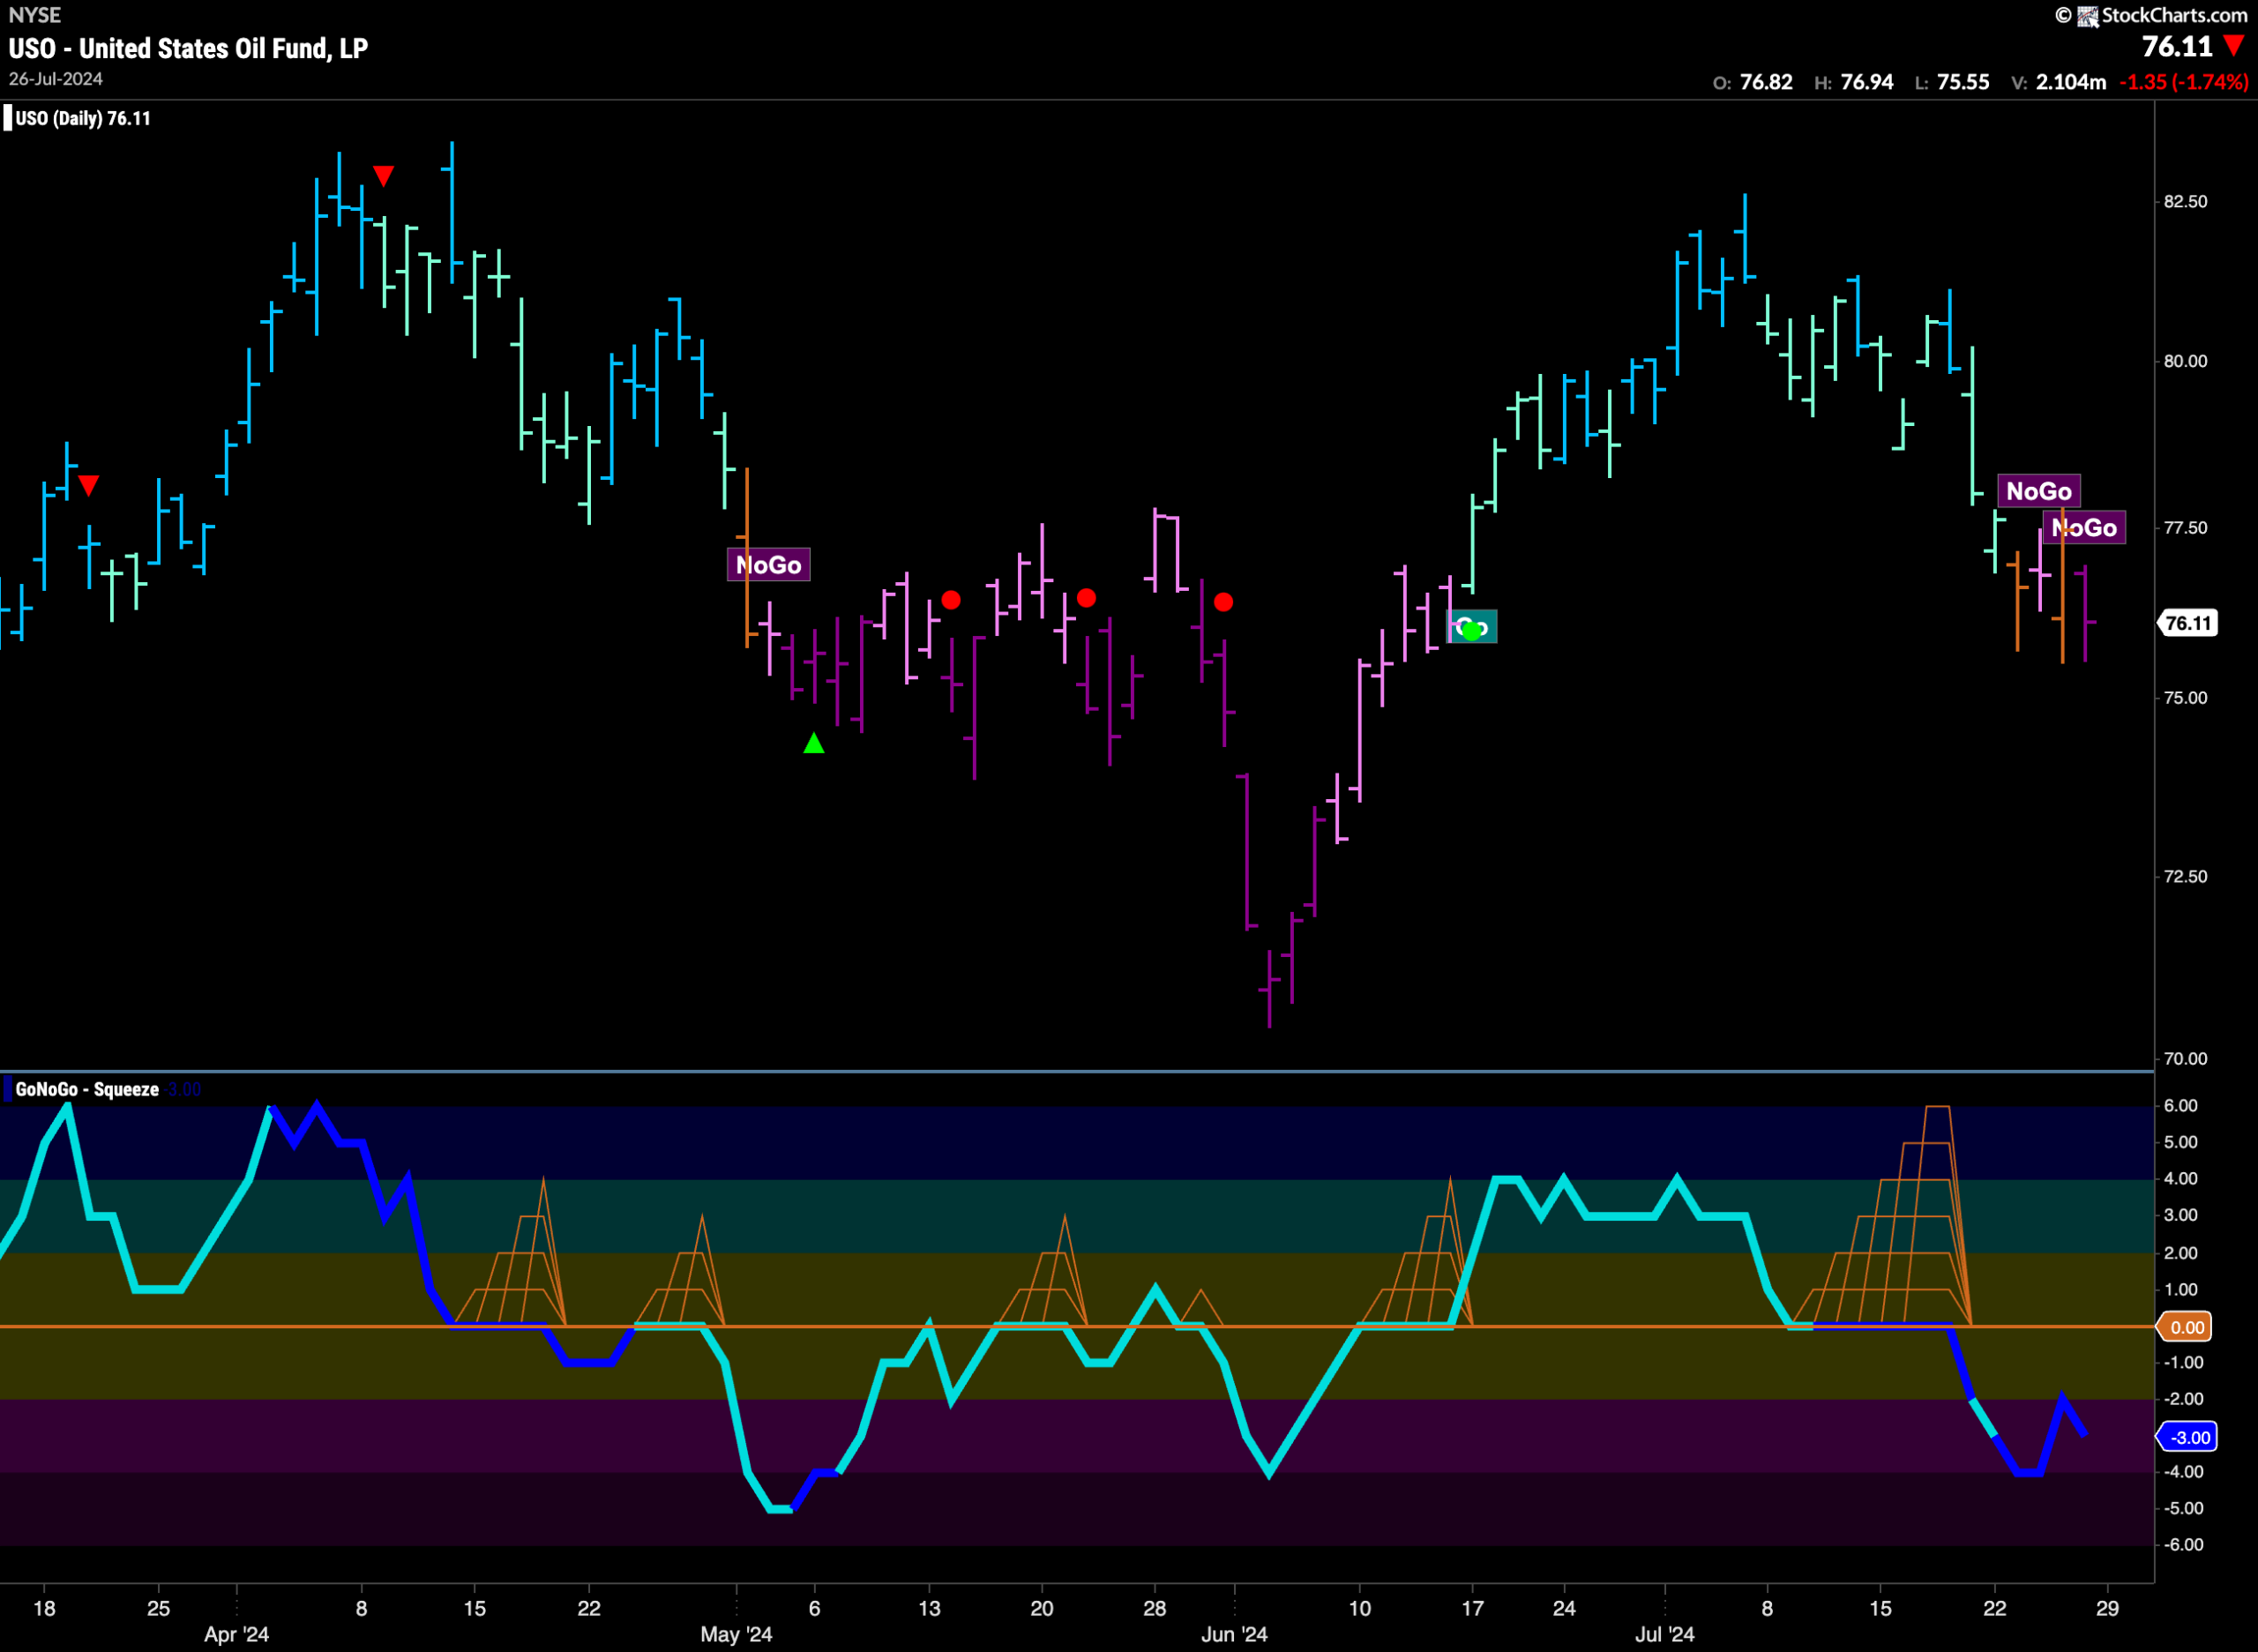Click the white legend swatch beside USO (Daily)
The height and width of the screenshot is (1652, 2258).
(x=8, y=118)
